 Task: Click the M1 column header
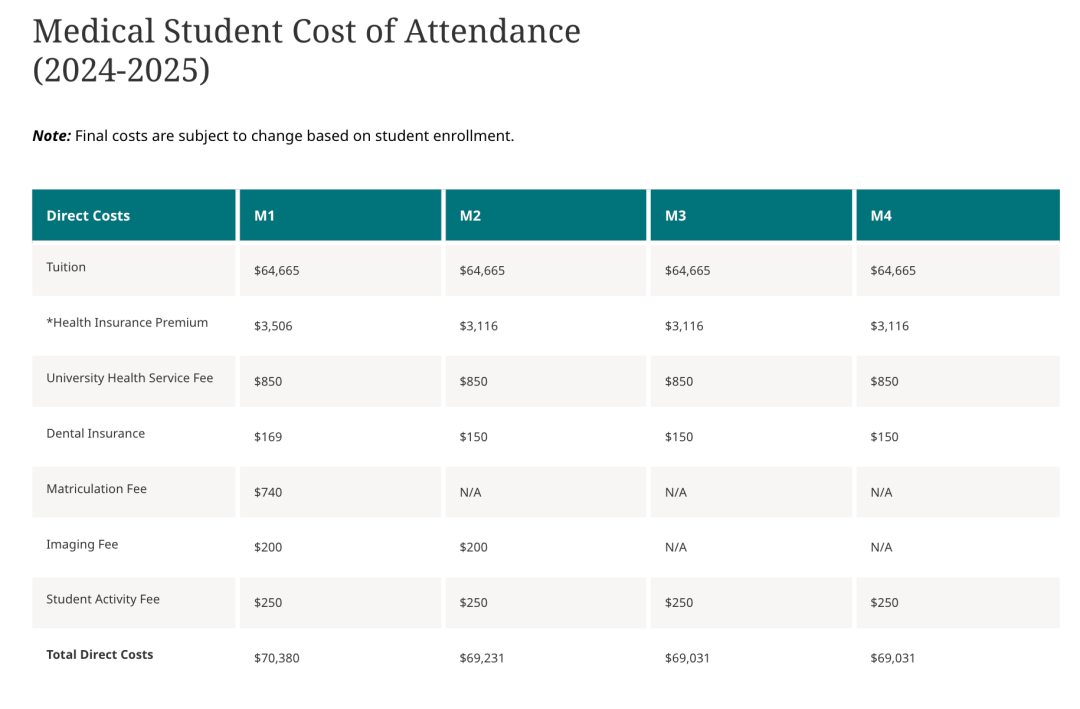click(265, 215)
